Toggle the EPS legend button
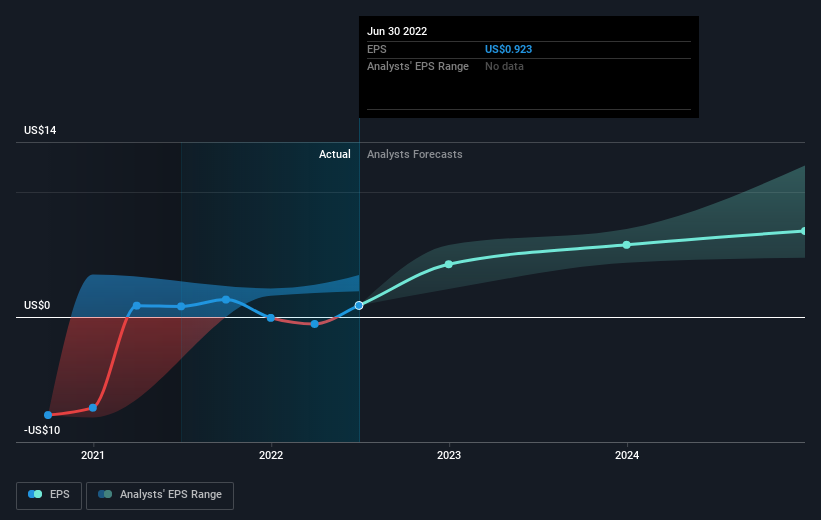Viewport: 821px width, 520px height. (49, 495)
